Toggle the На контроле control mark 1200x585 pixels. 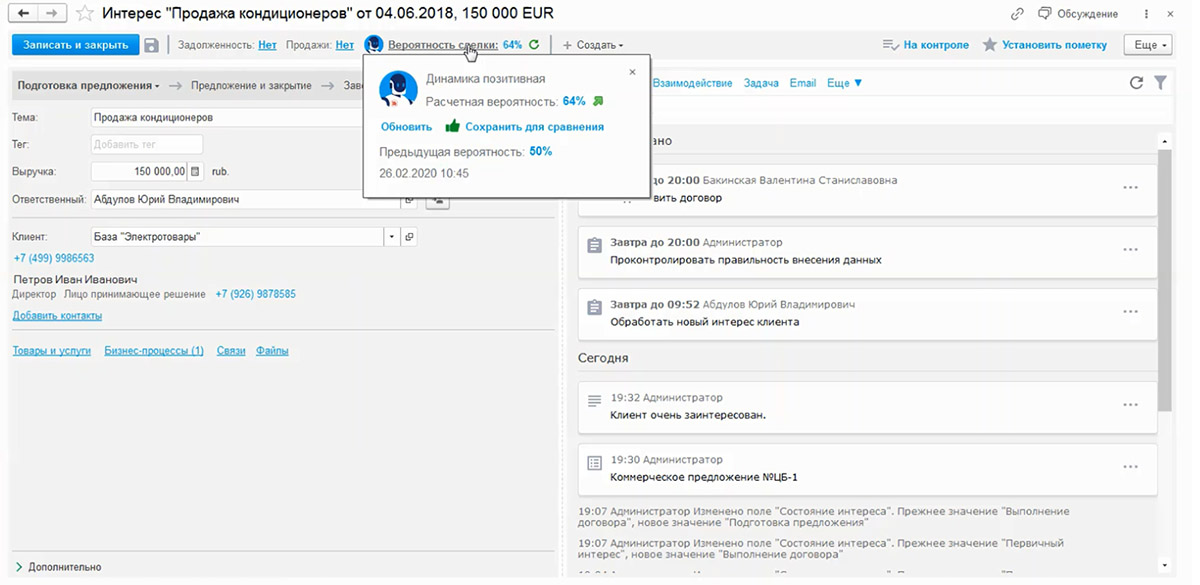pos(925,45)
